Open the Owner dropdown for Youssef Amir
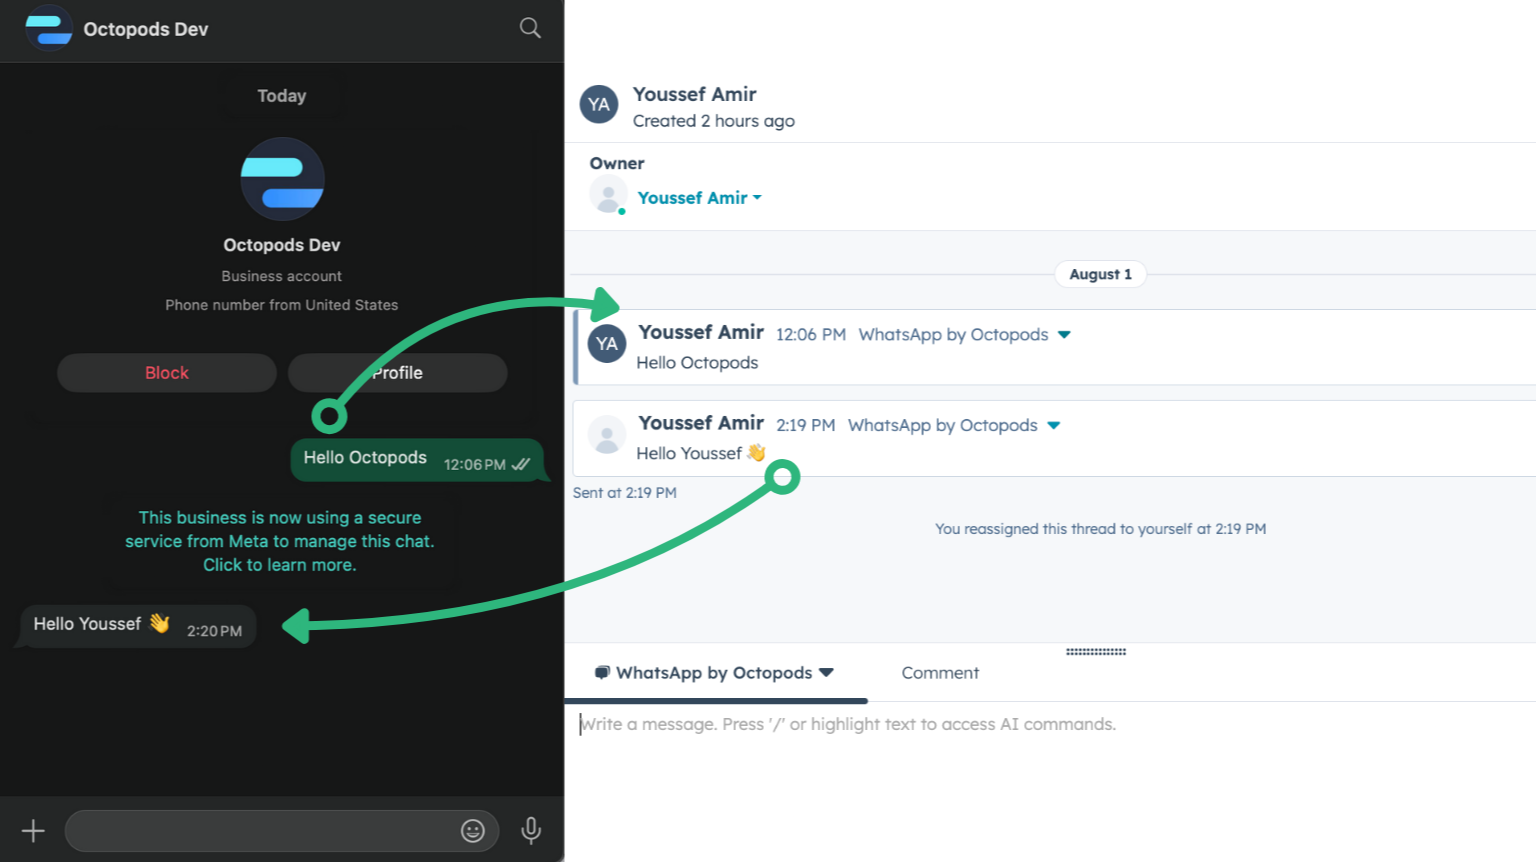Image resolution: width=1536 pixels, height=864 pixels. (757, 197)
